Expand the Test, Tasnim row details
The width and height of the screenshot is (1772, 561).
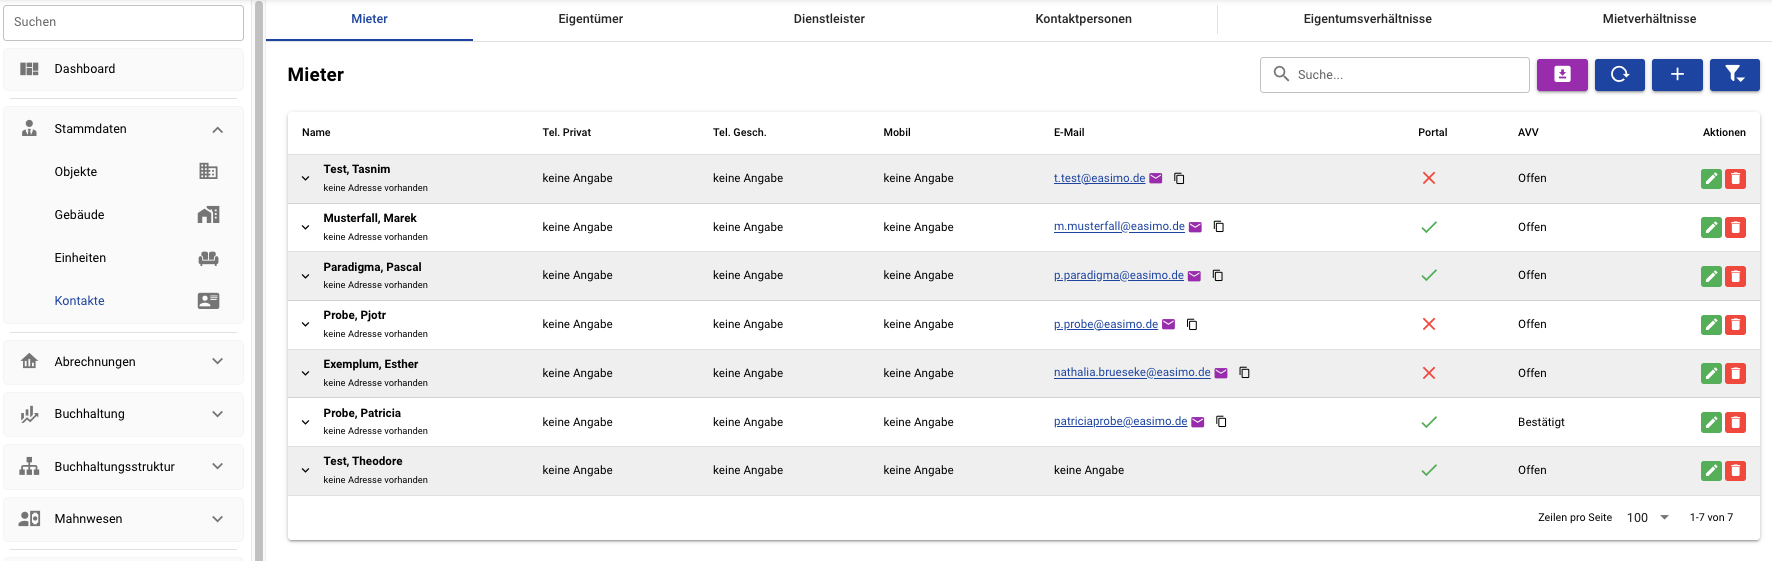pos(306,179)
